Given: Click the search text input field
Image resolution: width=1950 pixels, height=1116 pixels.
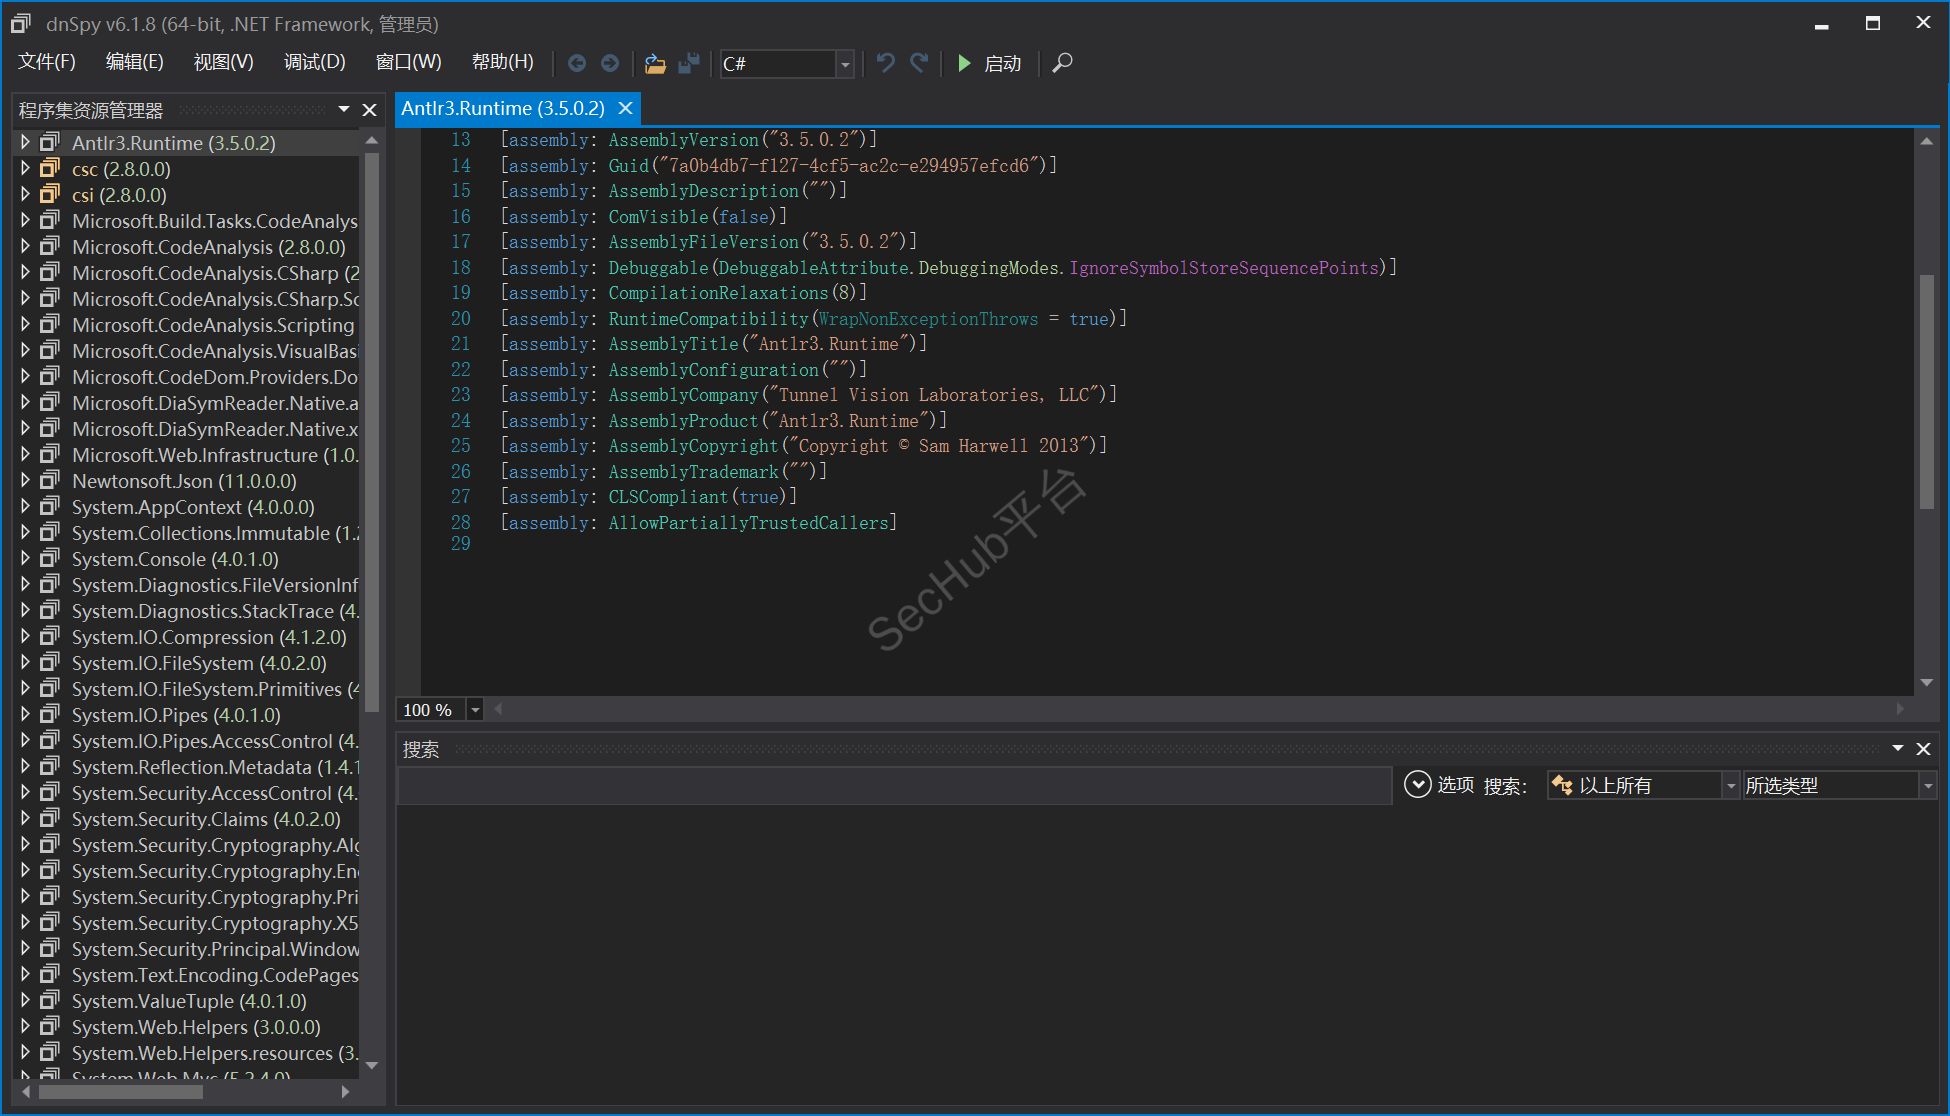Looking at the screenshot, I should coord(893,786).
